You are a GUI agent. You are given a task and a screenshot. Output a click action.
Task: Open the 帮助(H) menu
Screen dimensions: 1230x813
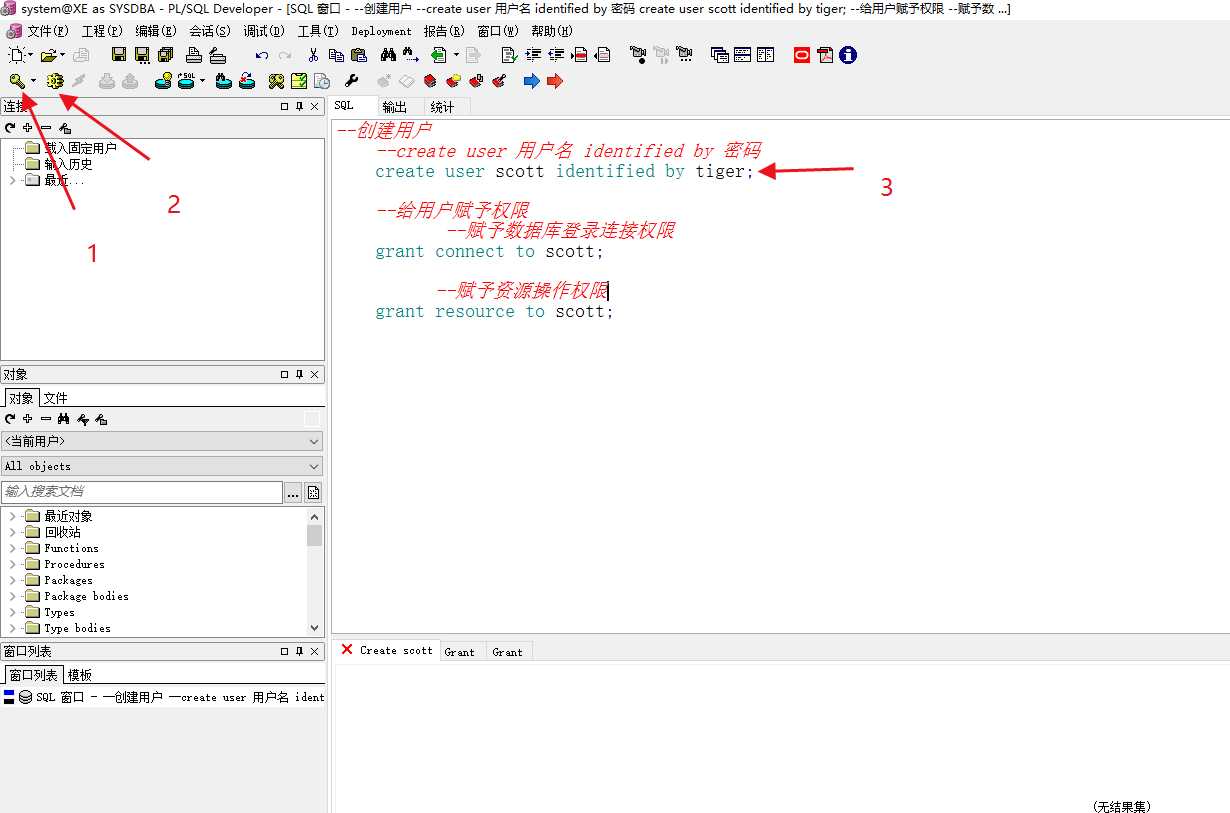coord(552,31)
